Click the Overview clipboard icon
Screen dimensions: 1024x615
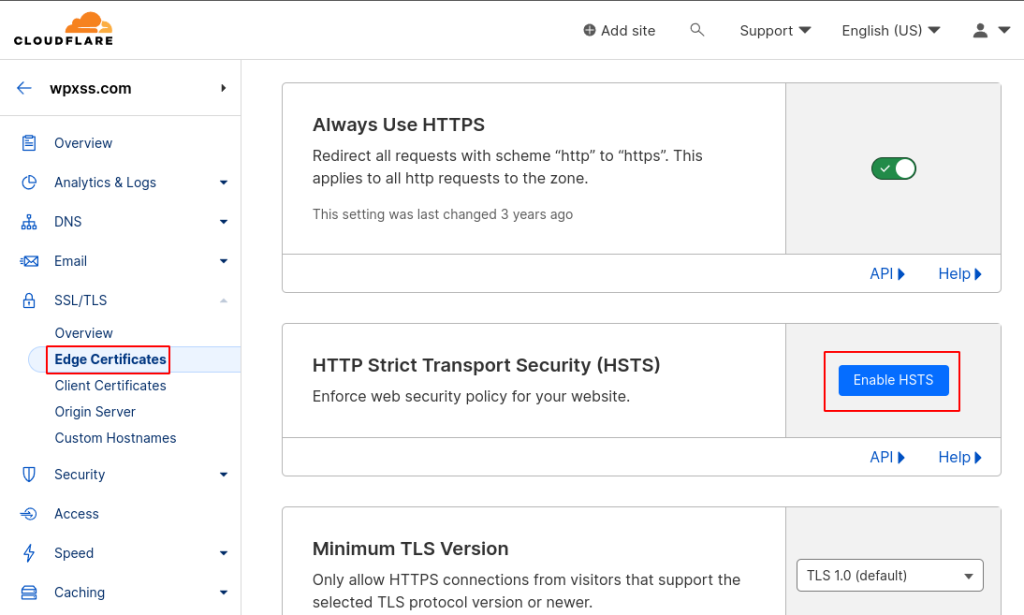tap(29, 143)
